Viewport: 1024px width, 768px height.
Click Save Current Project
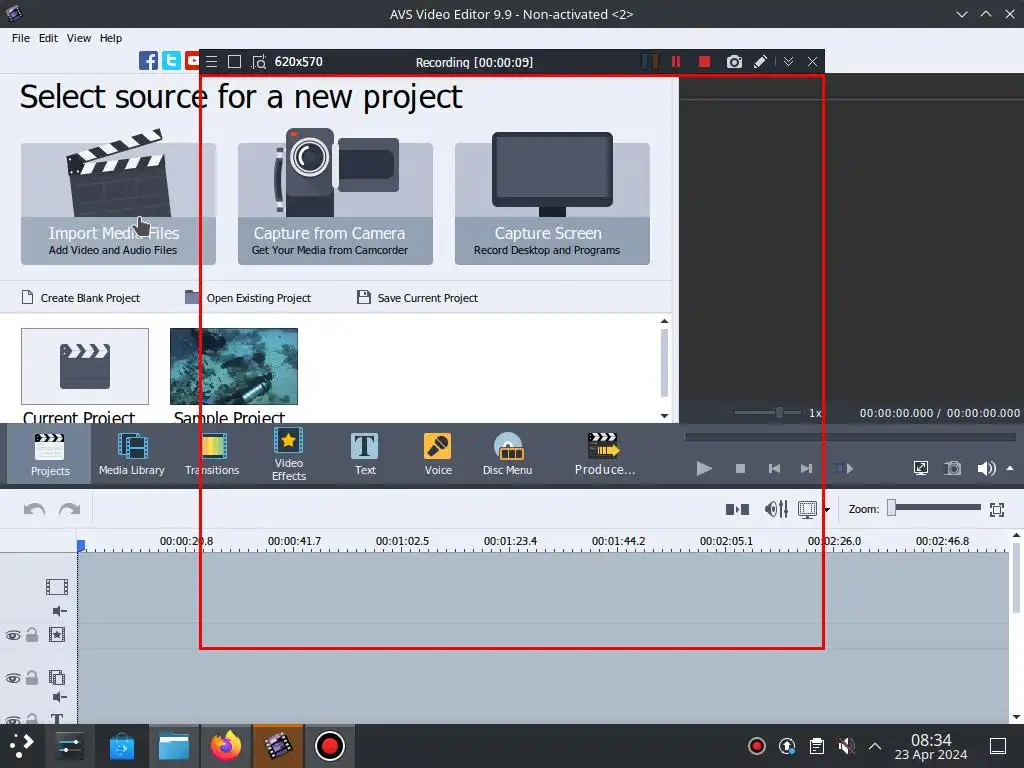pos(417,298)
